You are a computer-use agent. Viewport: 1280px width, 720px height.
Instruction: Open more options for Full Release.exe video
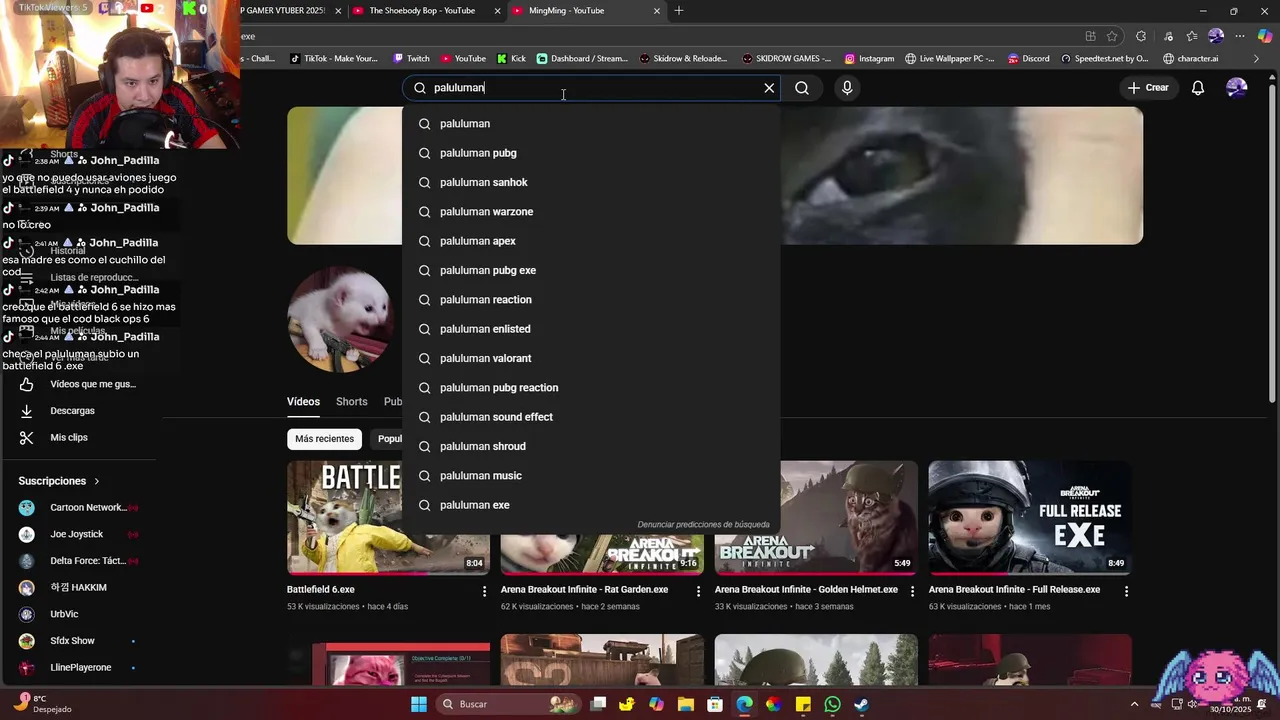pos(1126,592)
